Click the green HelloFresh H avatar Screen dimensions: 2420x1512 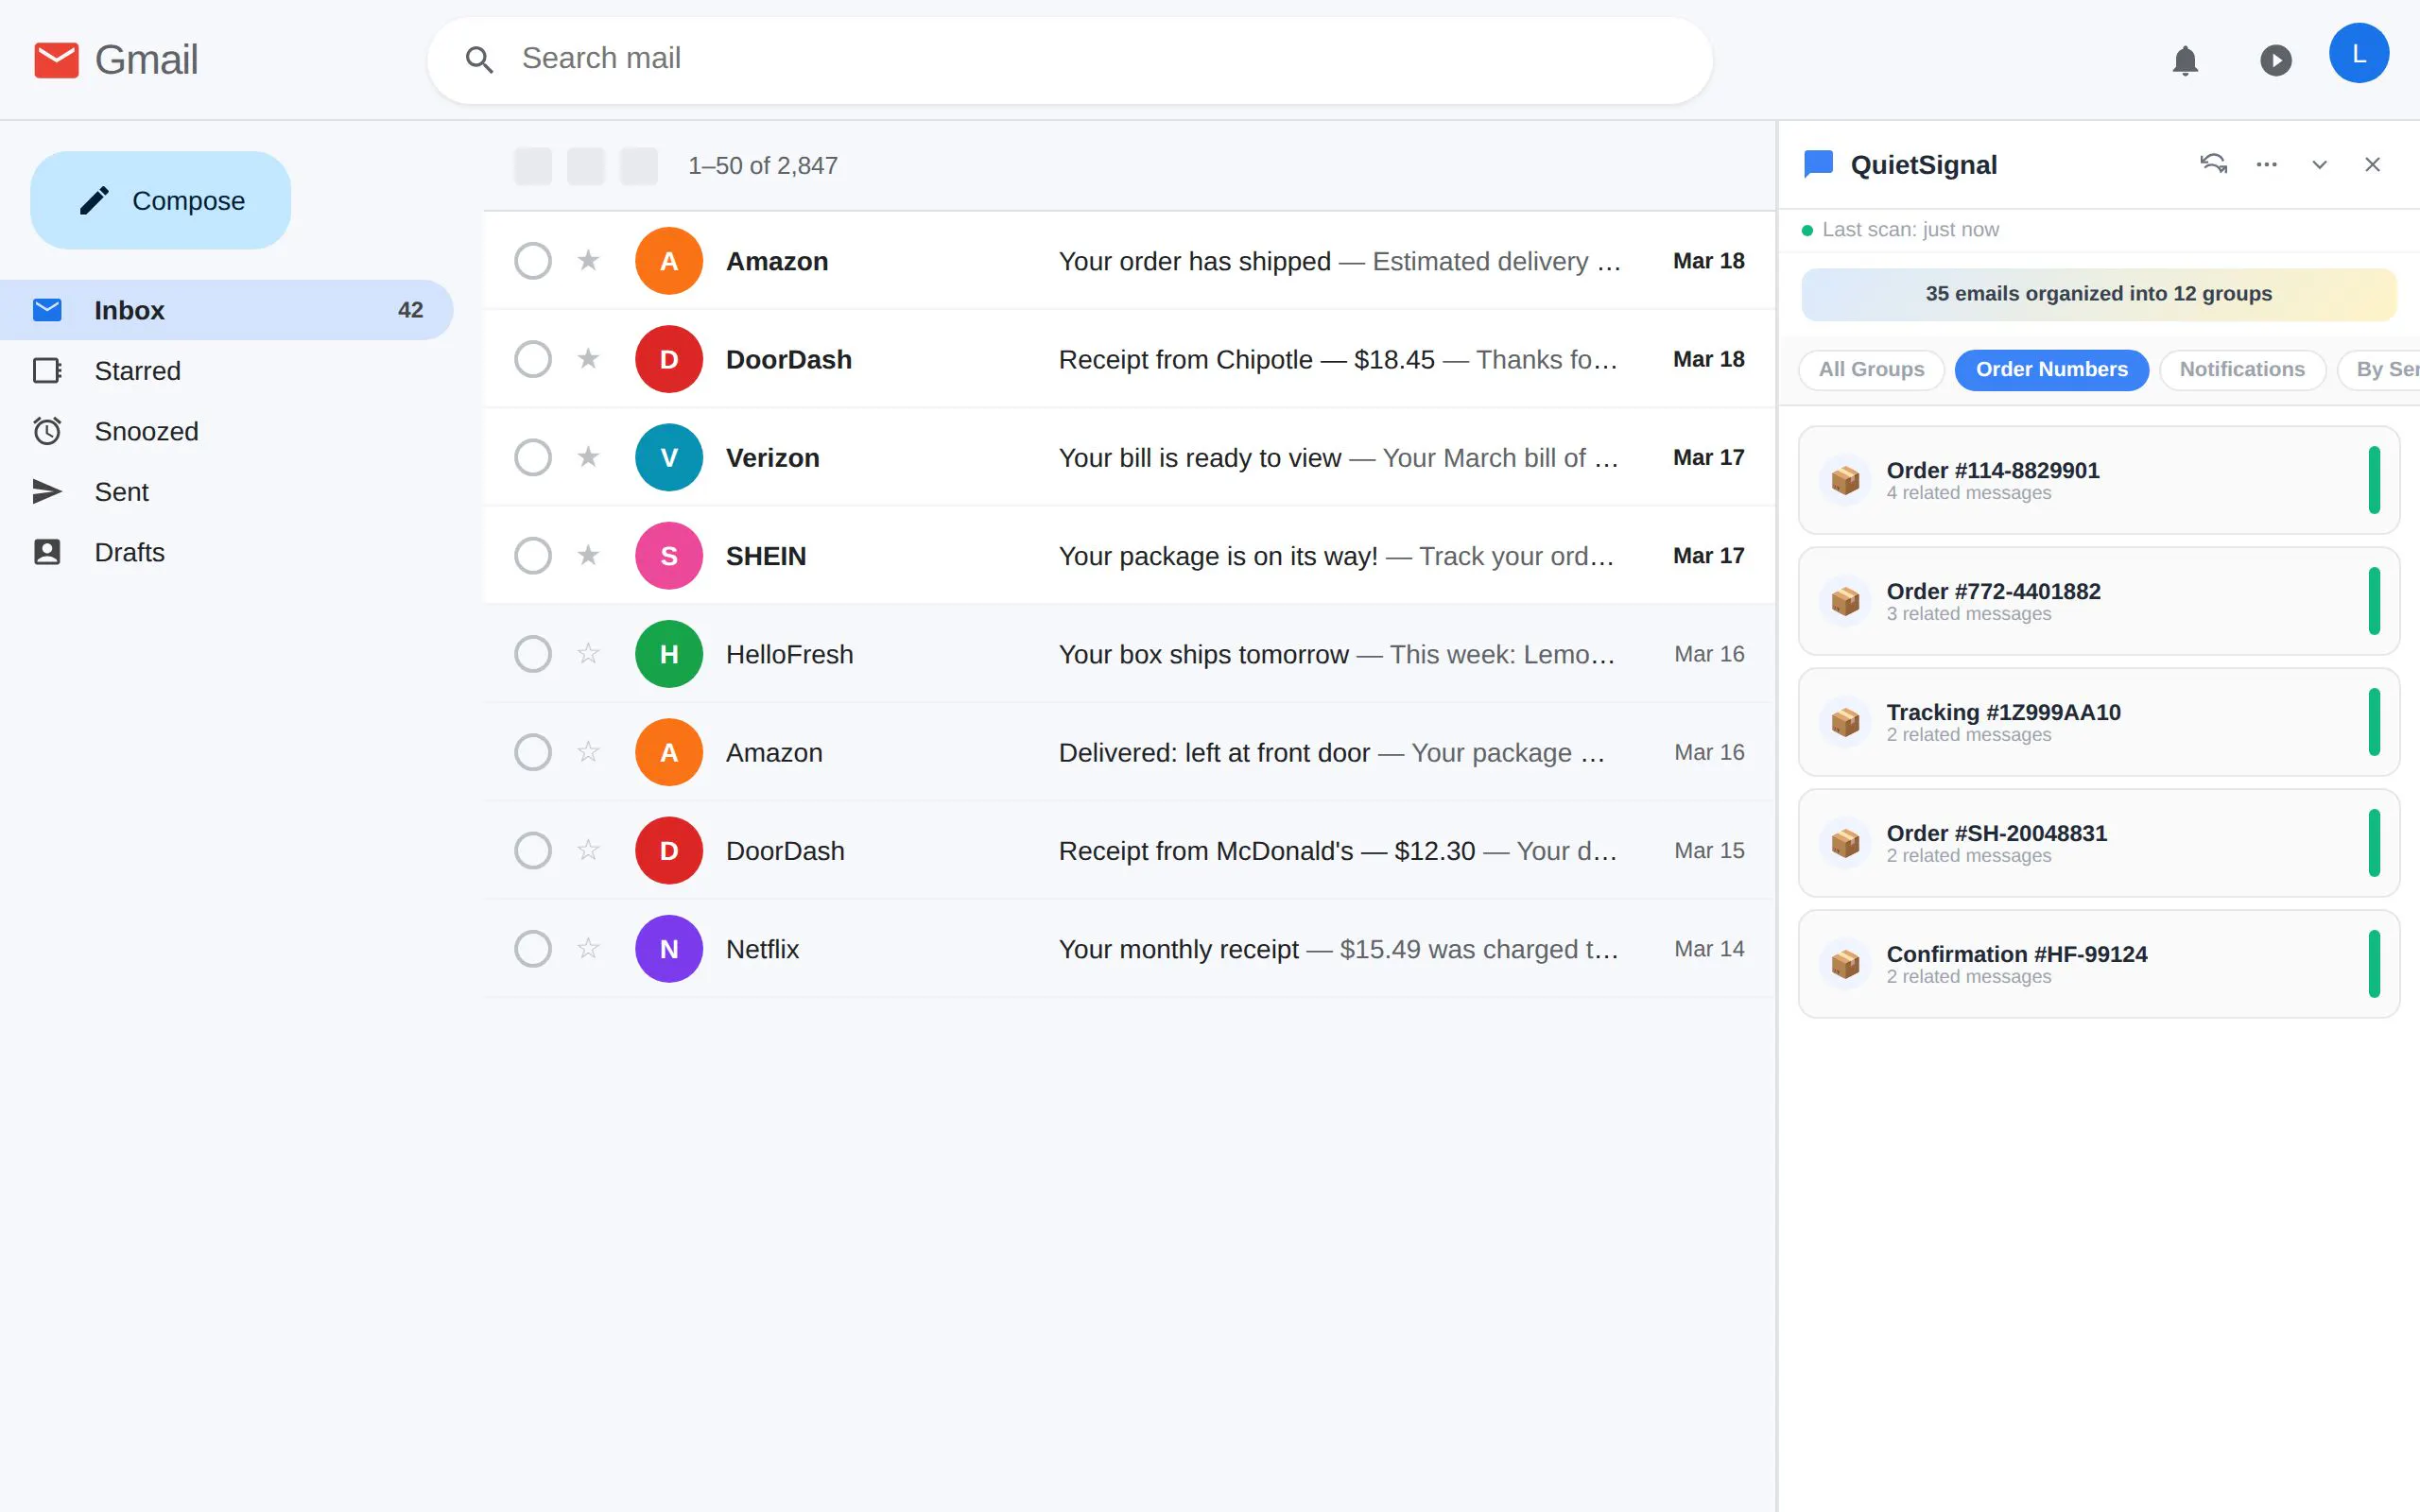pyautogui.click(x=669, y=654)
